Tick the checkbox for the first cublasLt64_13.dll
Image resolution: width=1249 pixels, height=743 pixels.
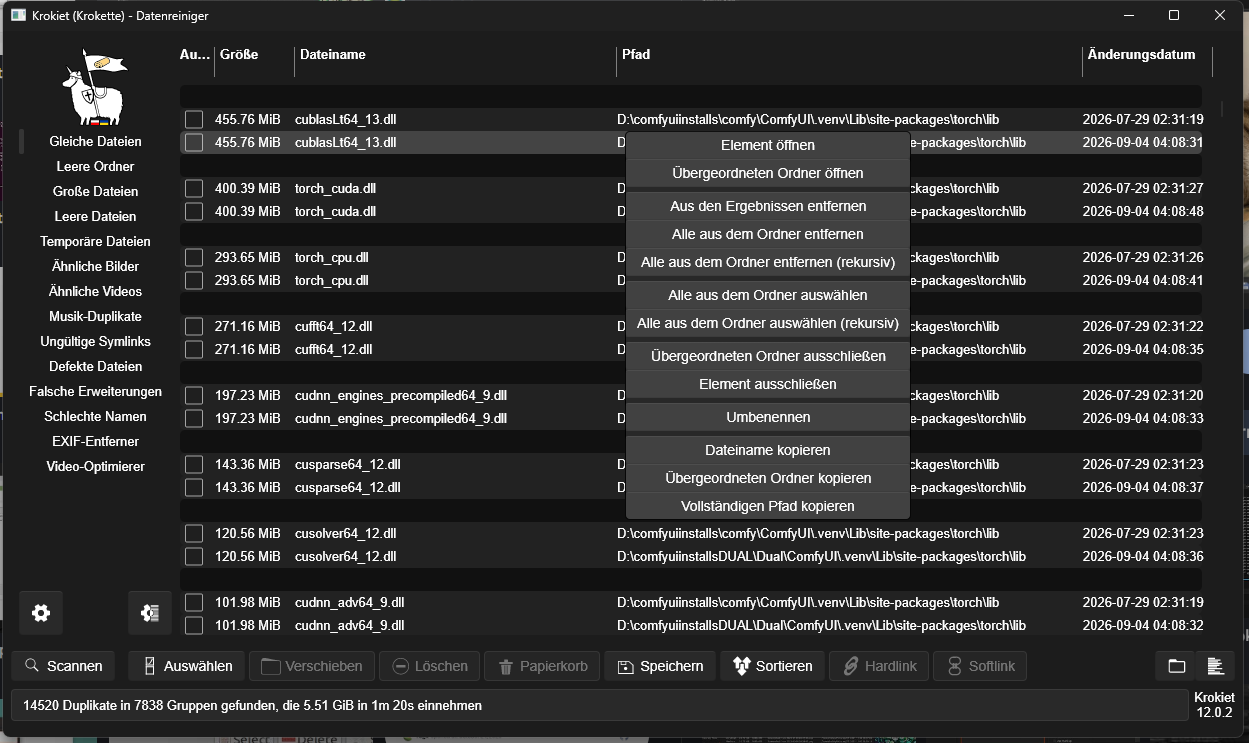point(194,120)
